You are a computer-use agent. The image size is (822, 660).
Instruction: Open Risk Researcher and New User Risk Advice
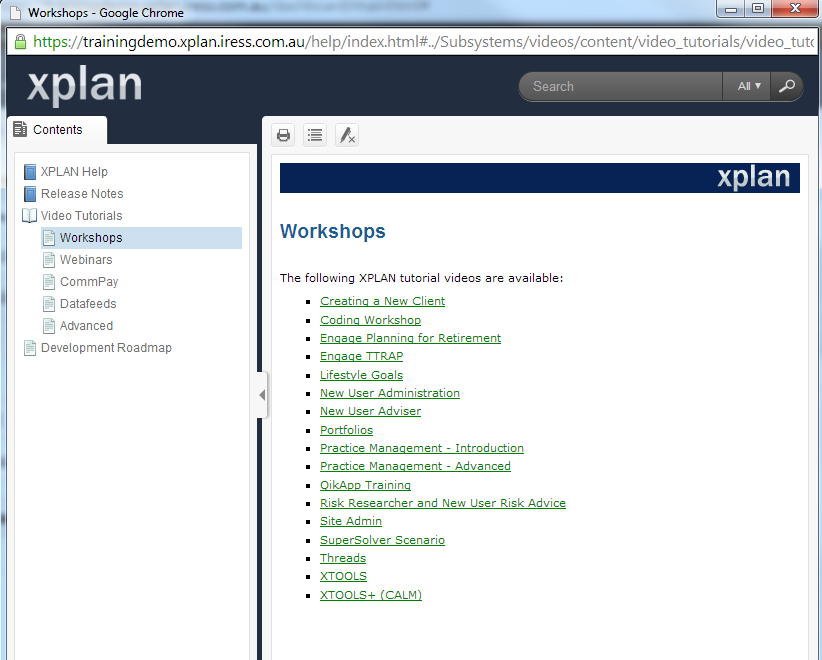click(443, 503)
